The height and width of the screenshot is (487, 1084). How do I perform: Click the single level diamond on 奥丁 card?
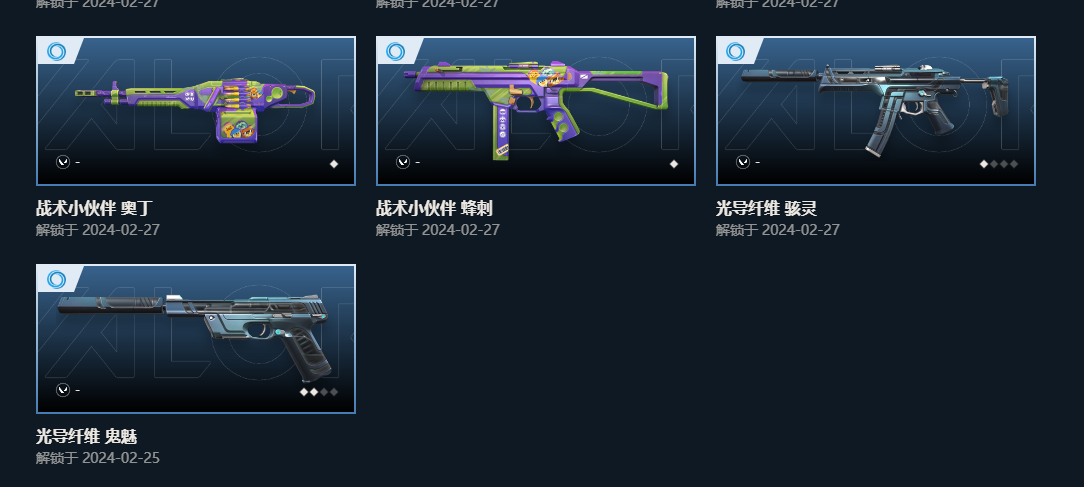[334, 164]
